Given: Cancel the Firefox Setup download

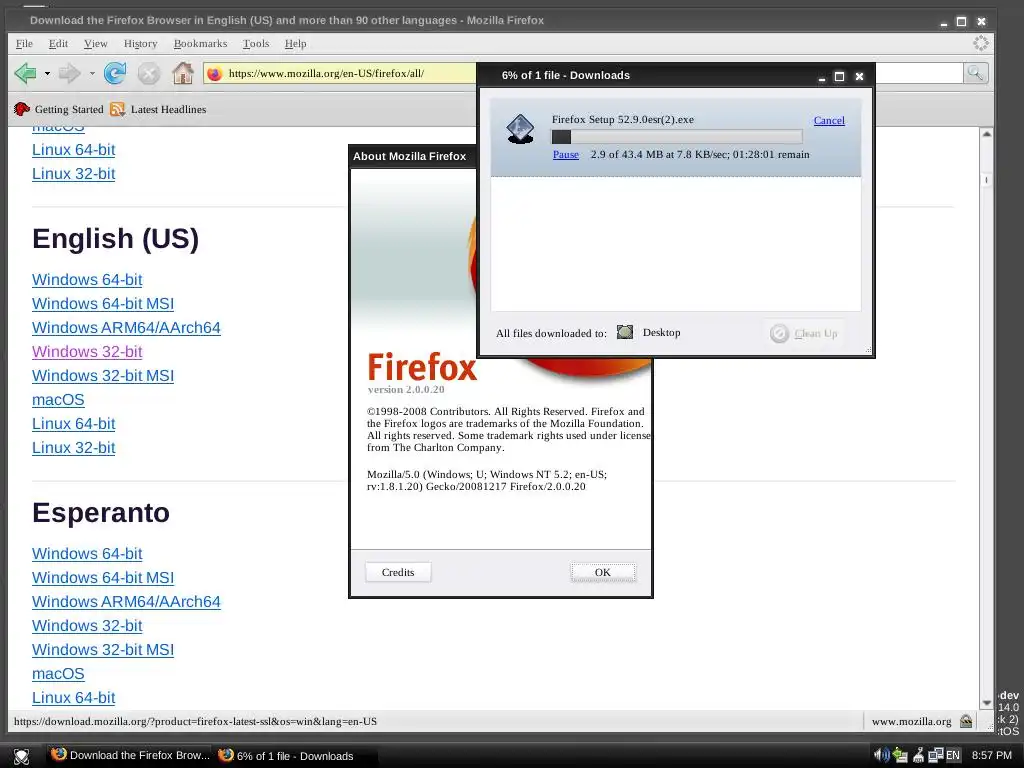Looking at the screenshot, I should click(829, 120).
